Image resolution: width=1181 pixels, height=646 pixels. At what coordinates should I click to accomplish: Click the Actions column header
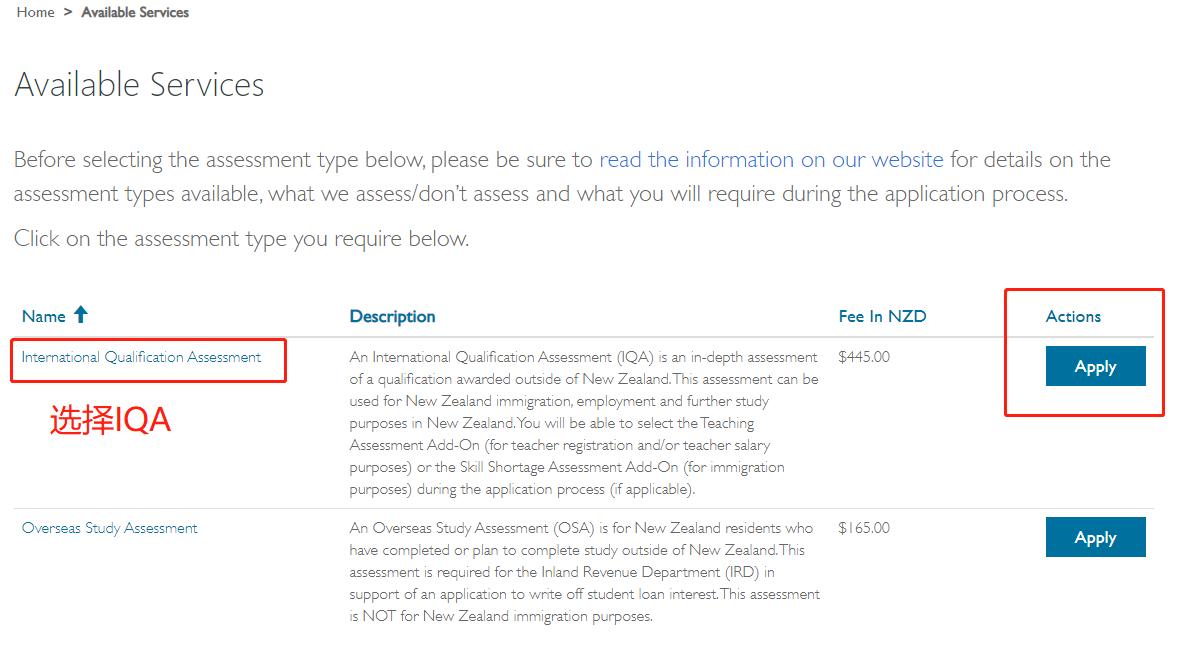click(x=1073, y=316)
